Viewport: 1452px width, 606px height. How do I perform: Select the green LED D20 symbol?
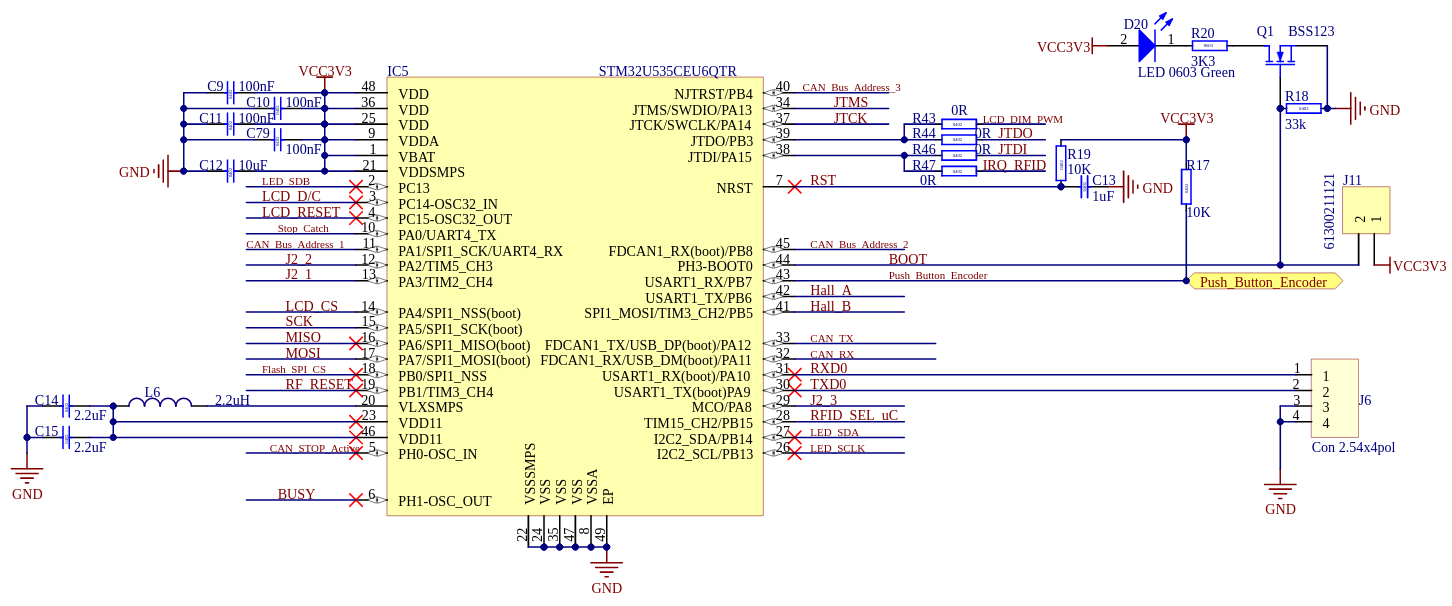point(1148,45)
